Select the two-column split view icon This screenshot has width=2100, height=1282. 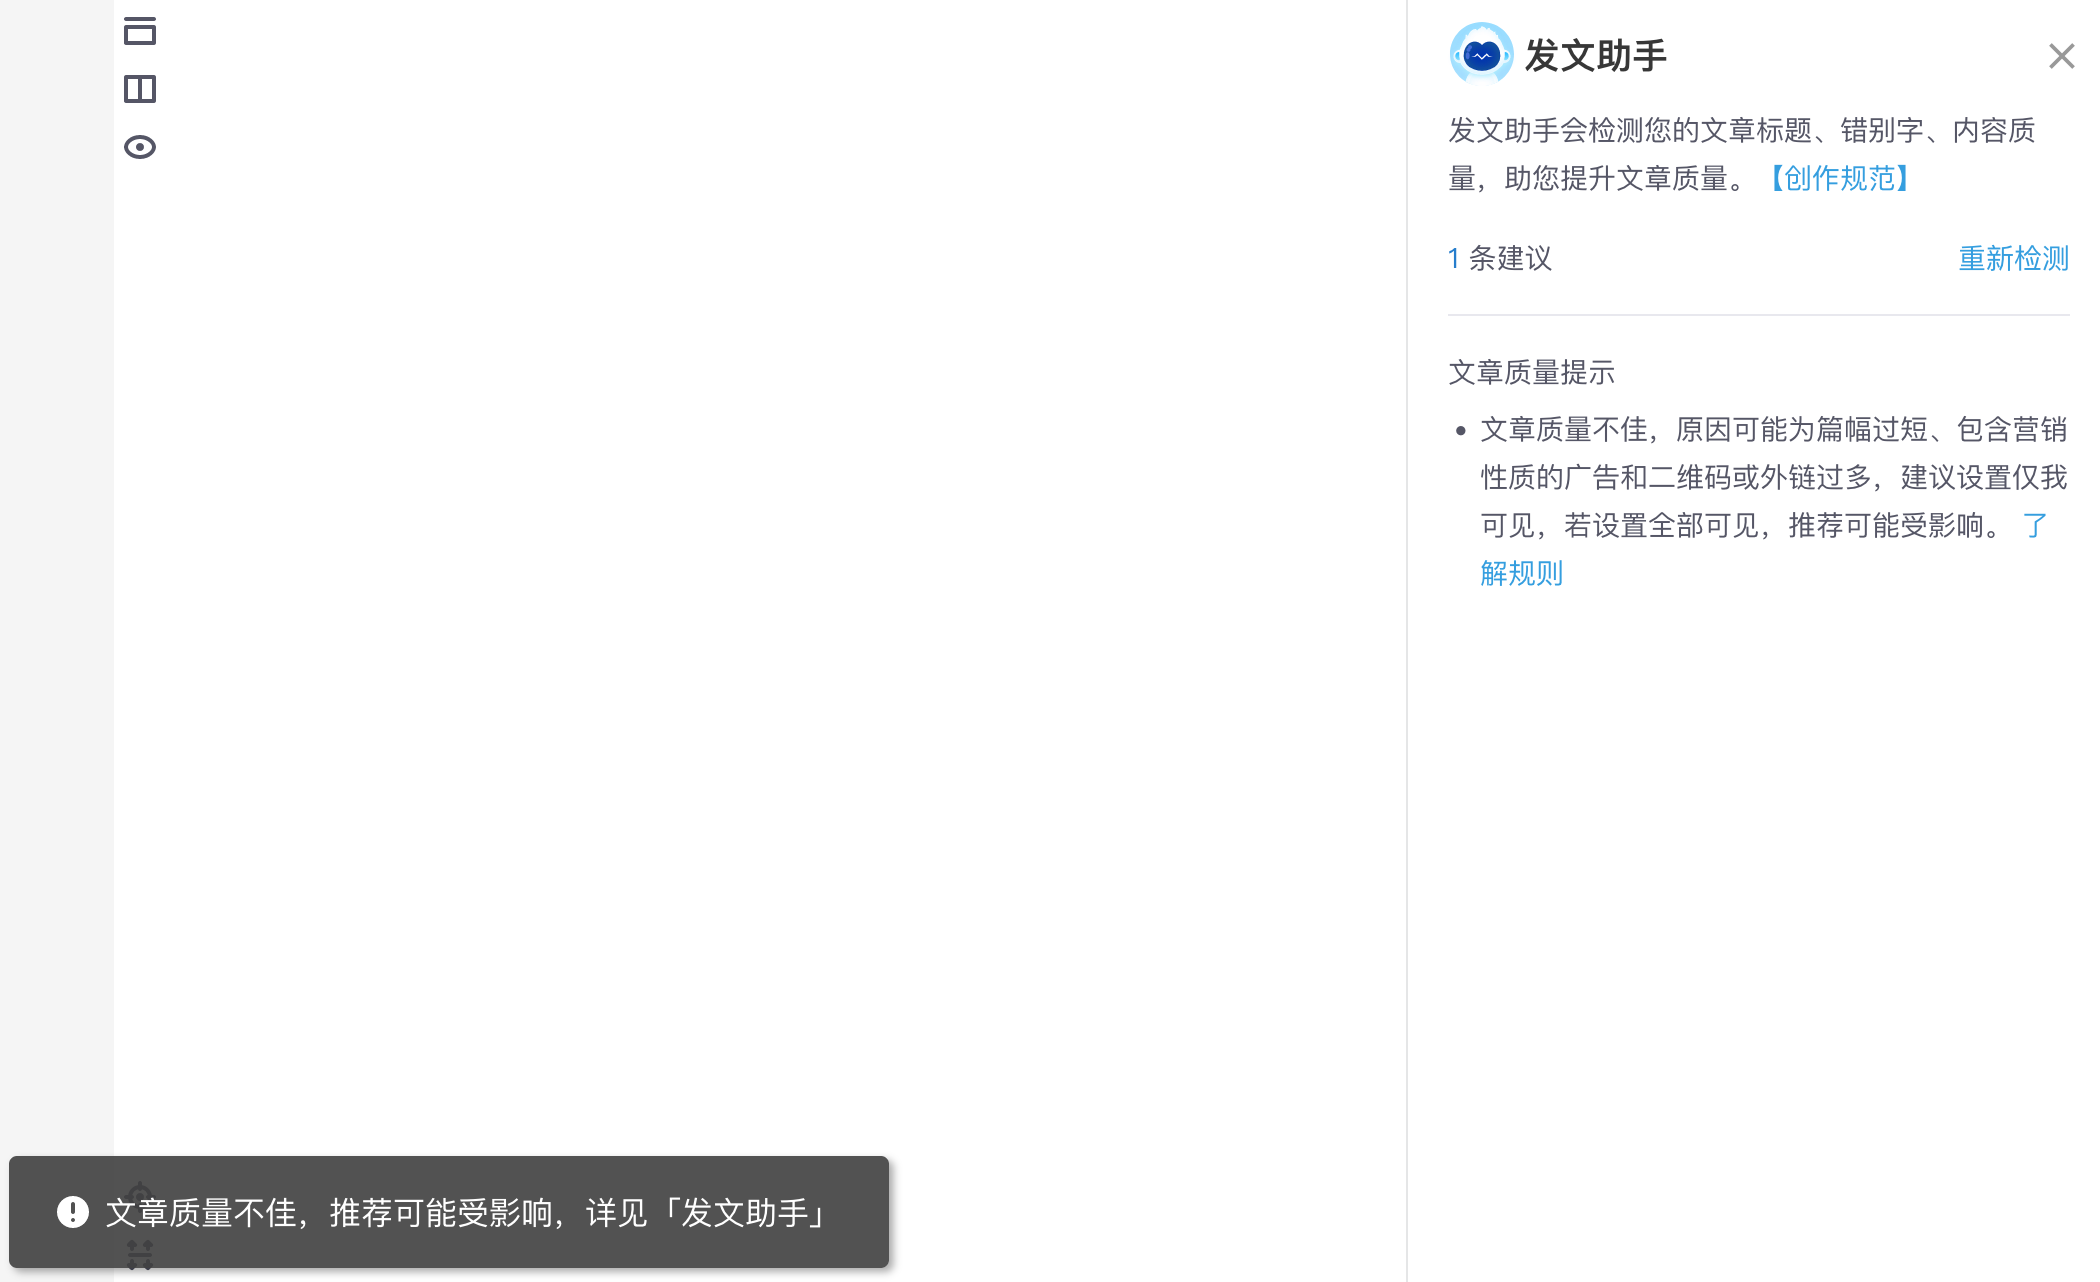coord(140,89)
